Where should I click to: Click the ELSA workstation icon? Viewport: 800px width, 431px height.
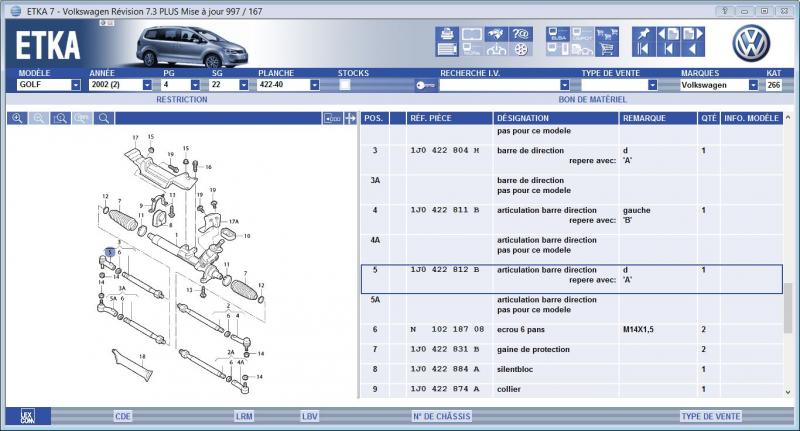point(558,34)
